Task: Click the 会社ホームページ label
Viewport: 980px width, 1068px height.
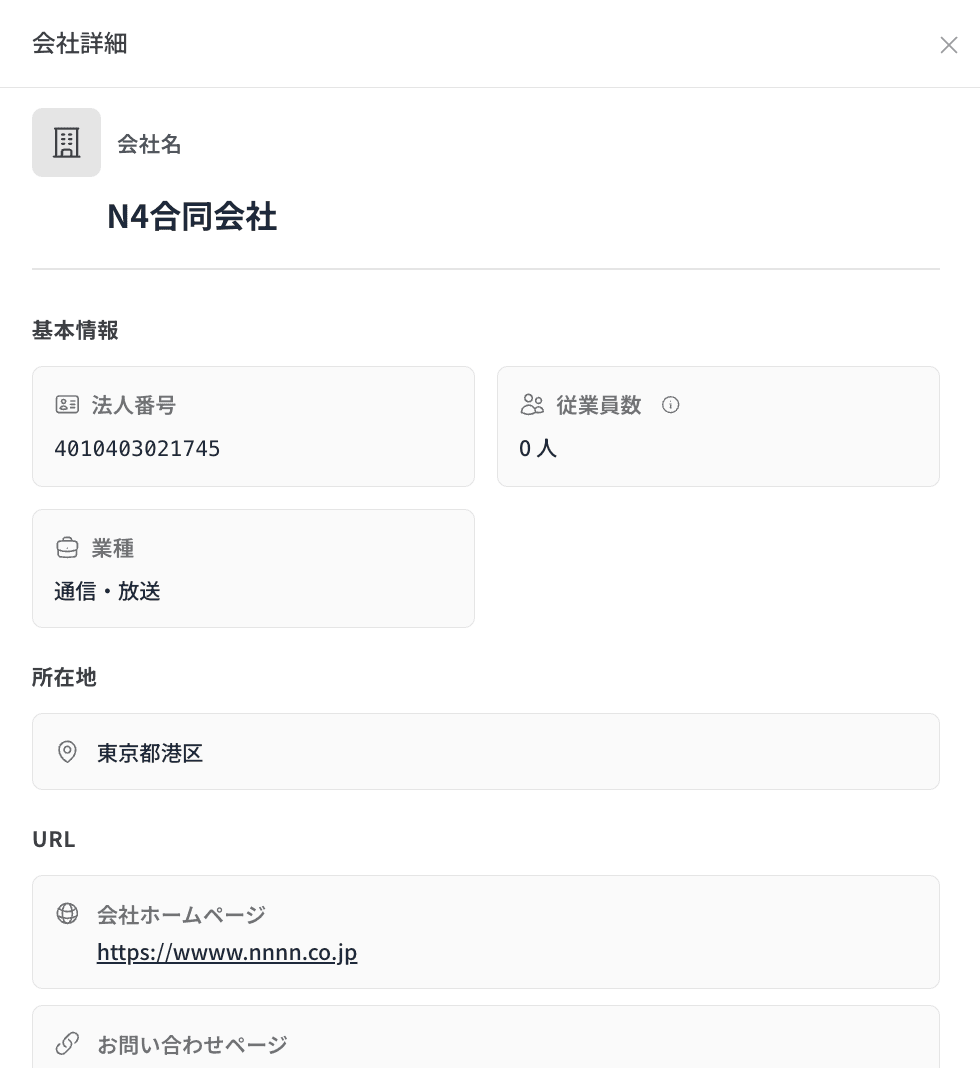Action: pyautogui.click(x=181, y=915)
